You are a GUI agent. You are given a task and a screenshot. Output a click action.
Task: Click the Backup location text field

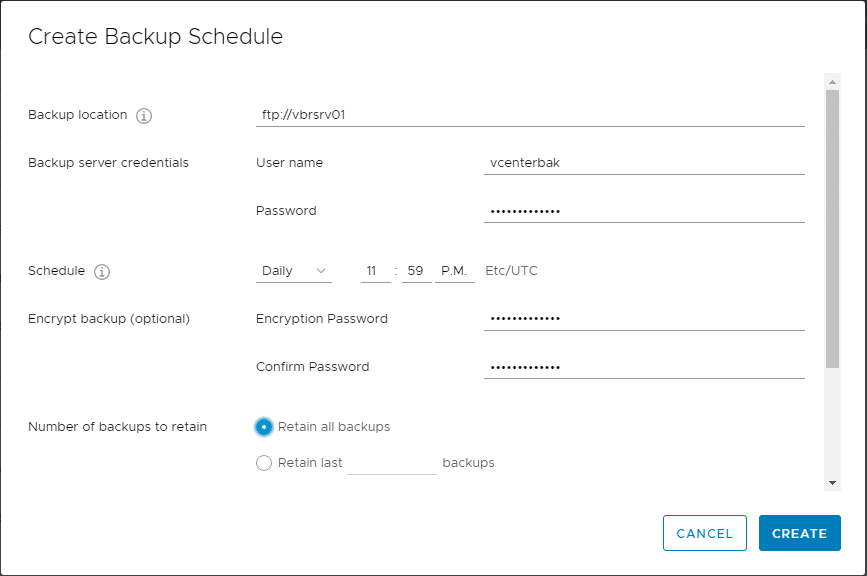[530, 115]
